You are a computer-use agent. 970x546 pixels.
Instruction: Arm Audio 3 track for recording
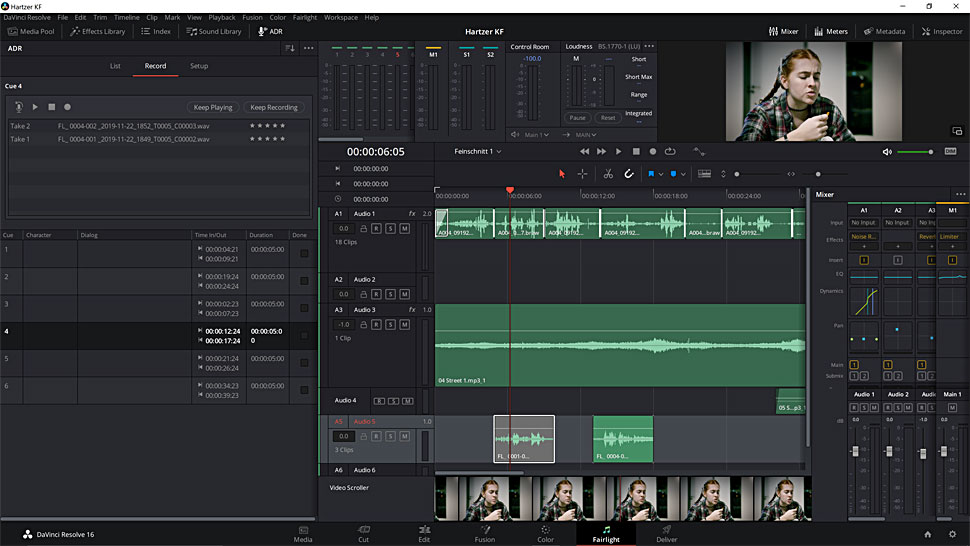click(x=376, y=325)
